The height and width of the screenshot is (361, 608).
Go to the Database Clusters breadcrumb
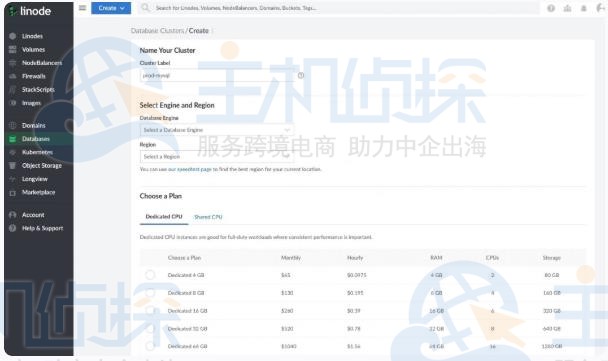[157, 31]
